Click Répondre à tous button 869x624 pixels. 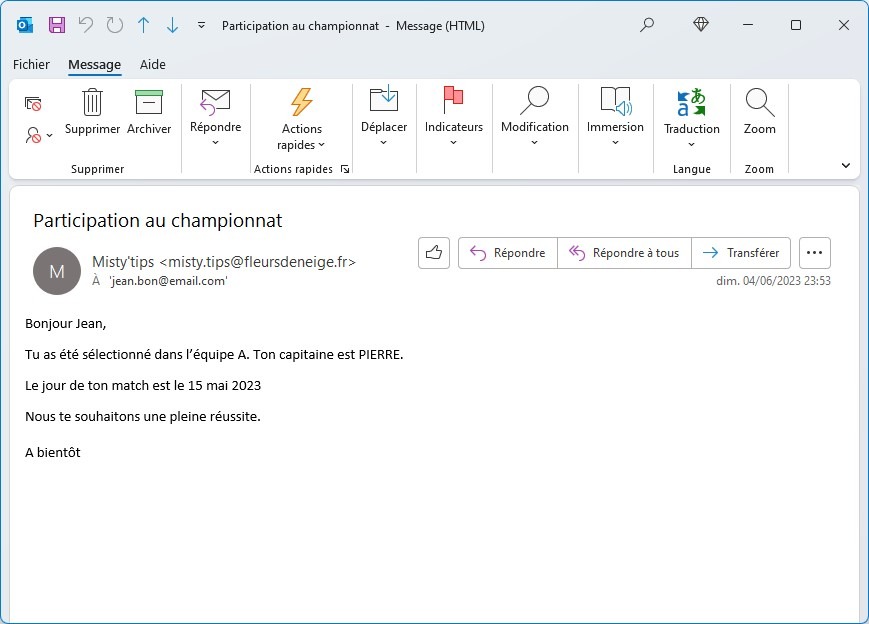pyautogui.click(x=624, y=253)
